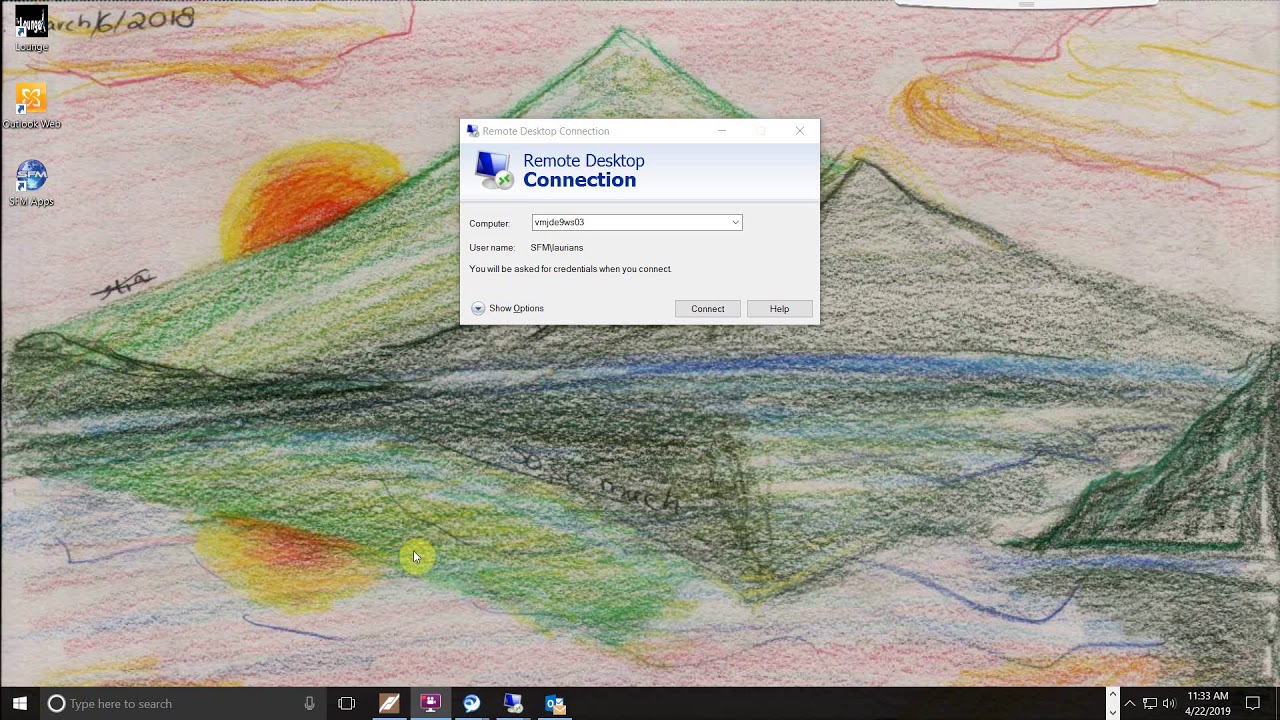Image resolution: width=1280 pixels, height=720 pixels.
Task: Click the network tray icon
Action: pos(1150,703)
